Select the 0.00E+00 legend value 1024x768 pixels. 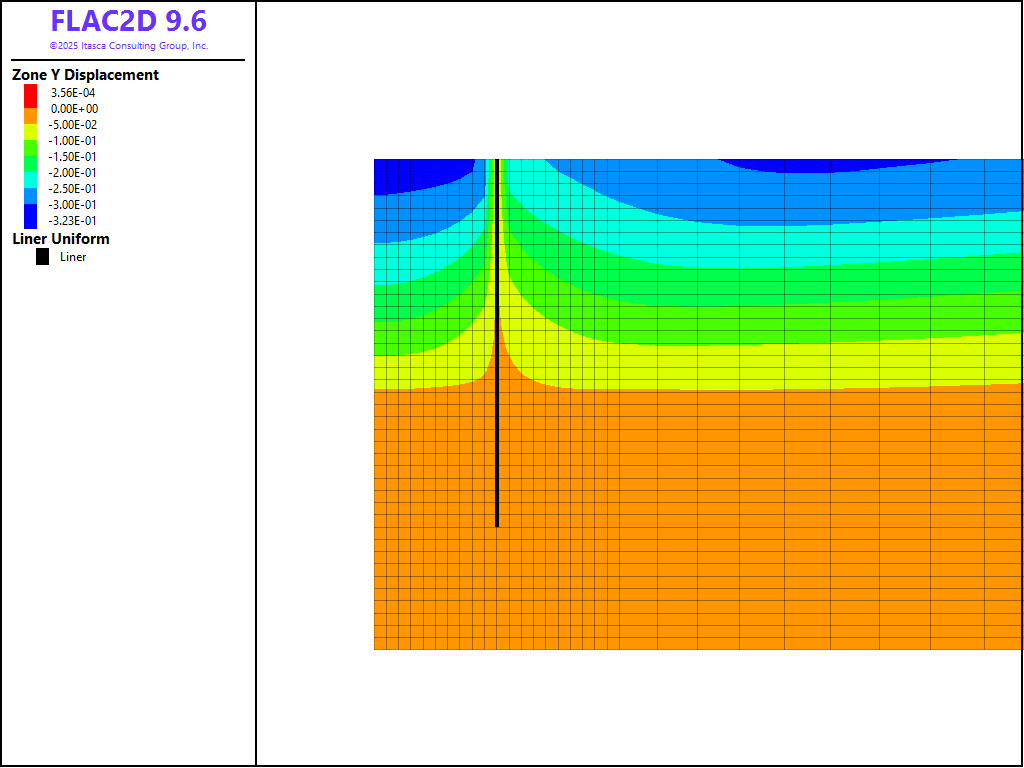[x=74, y=109]
